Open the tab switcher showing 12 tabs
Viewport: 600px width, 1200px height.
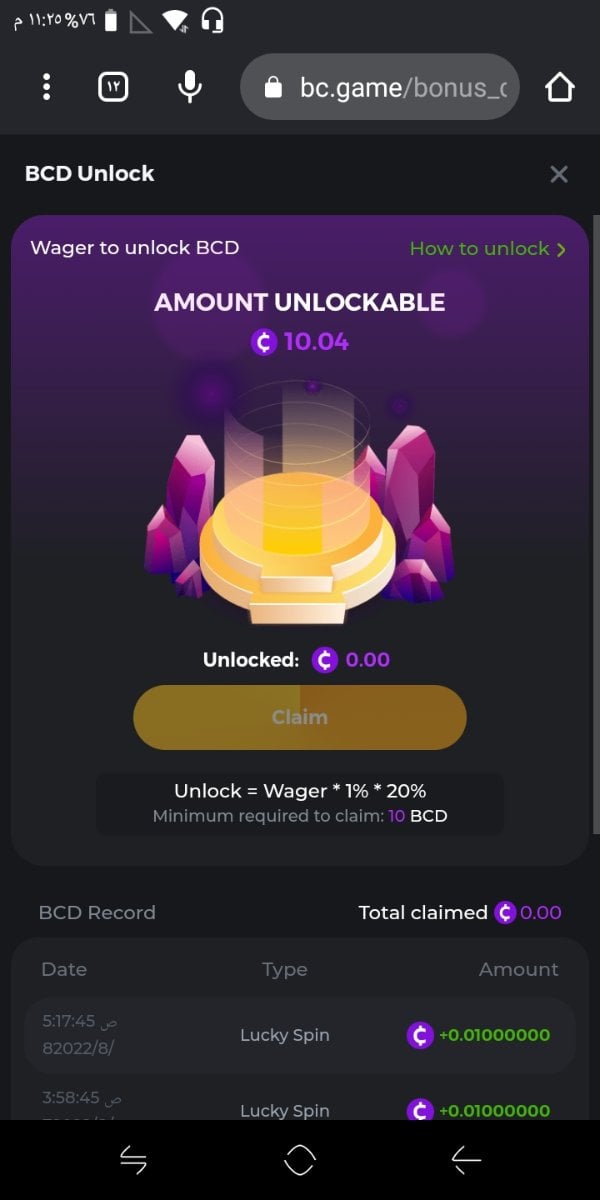[x=114, y=87]
